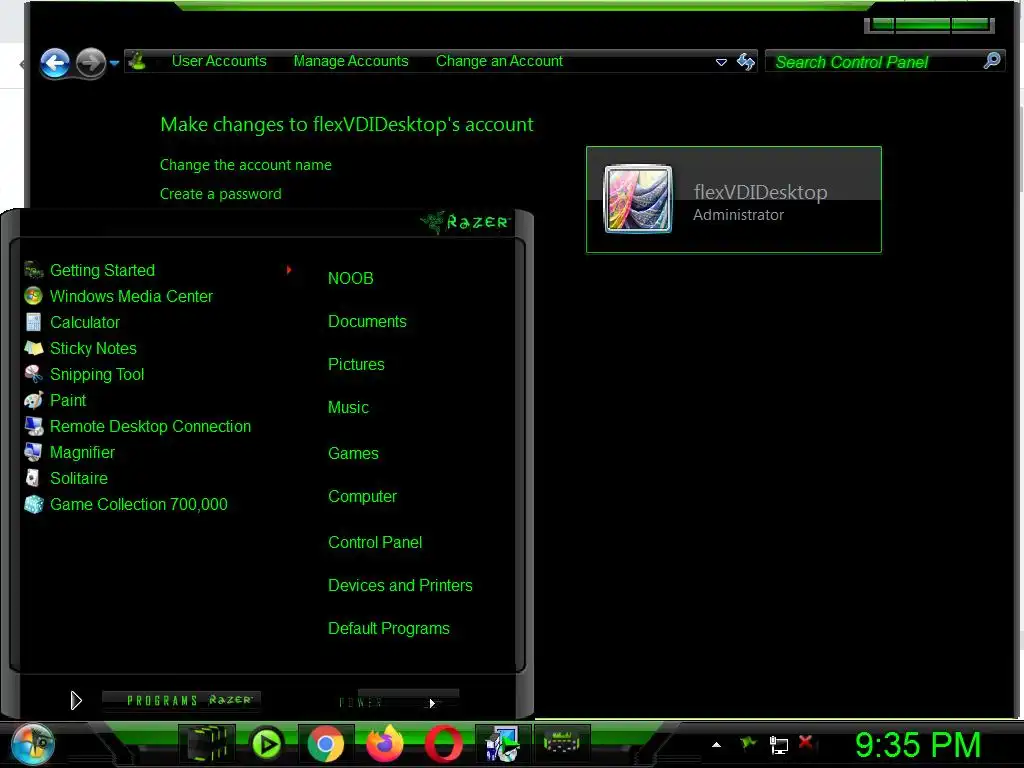This screenshot has height=768, width=1024.
Task: Click the 9:35 PM clock
Action: point(918,744)
